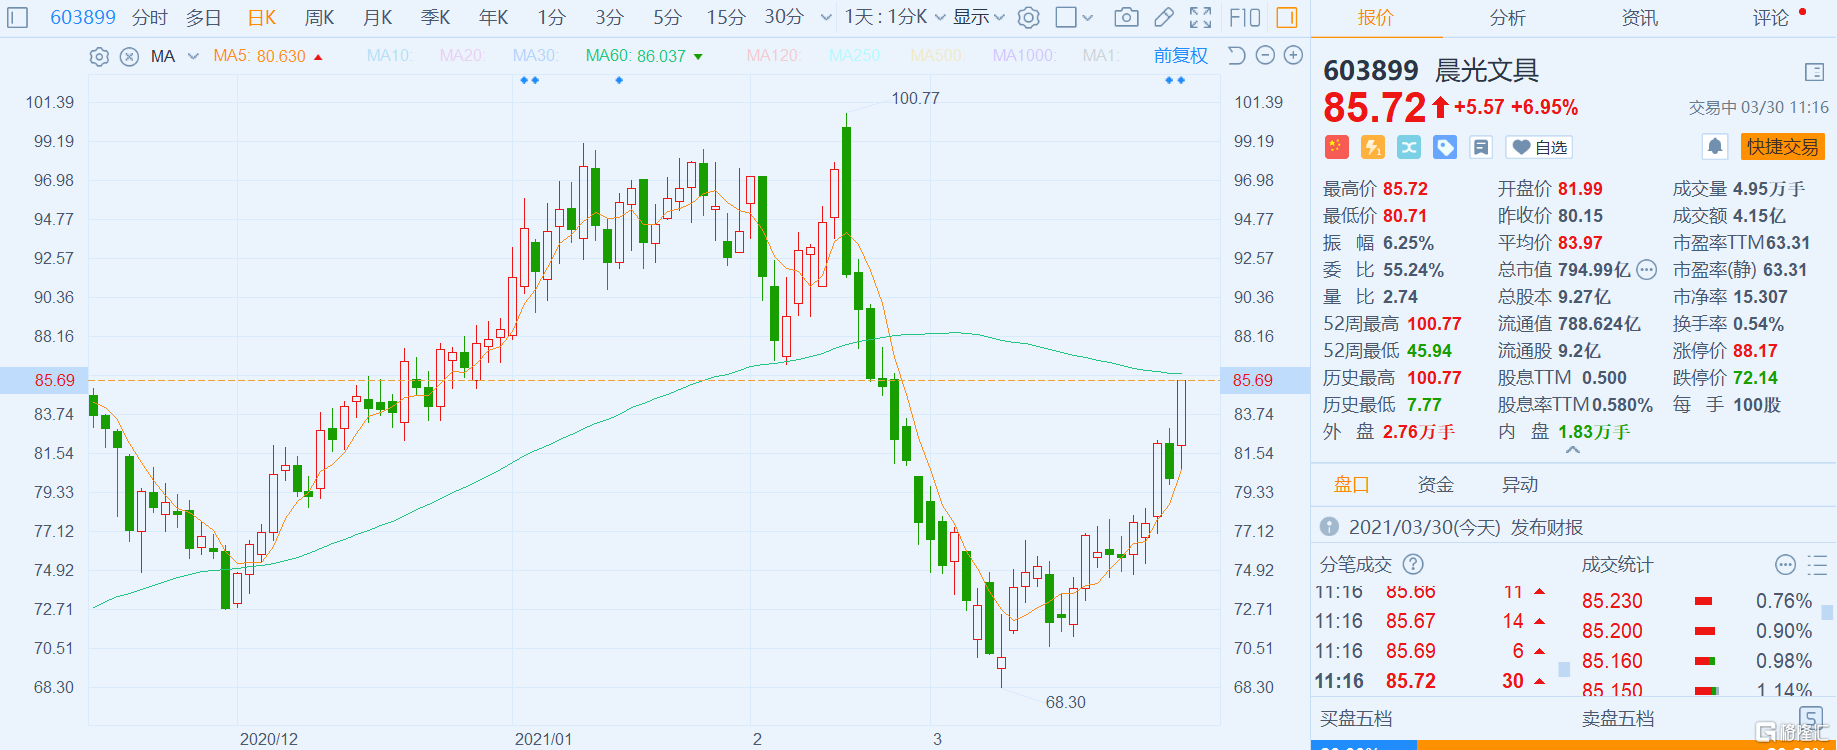Add stock to watchlist via 自选
The height and width of the screenshot is (750, 1837).
[1540, 148]
